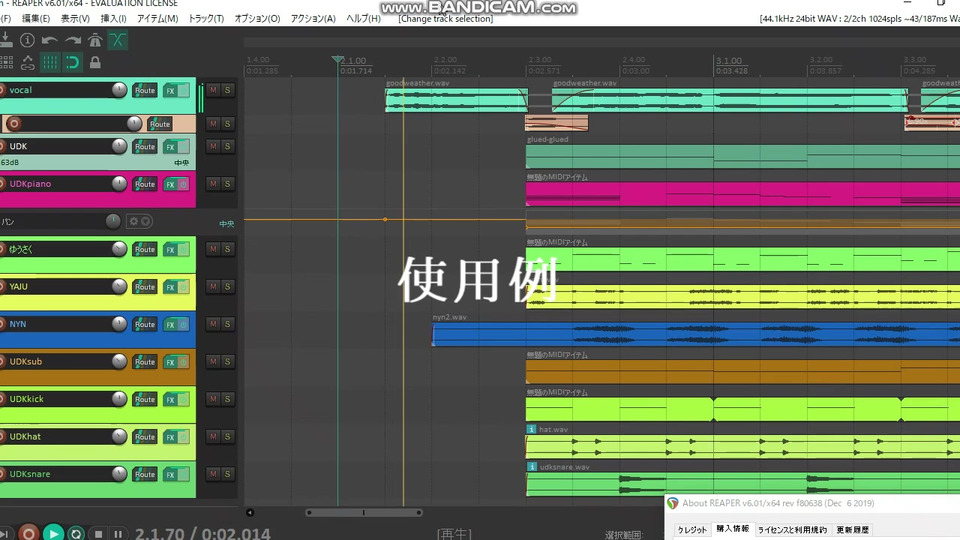Viewport: 960px width, 540px height.
Task: Open FX chain for UDKkick track
Action: pyautogui.click(x=170, y=400)
